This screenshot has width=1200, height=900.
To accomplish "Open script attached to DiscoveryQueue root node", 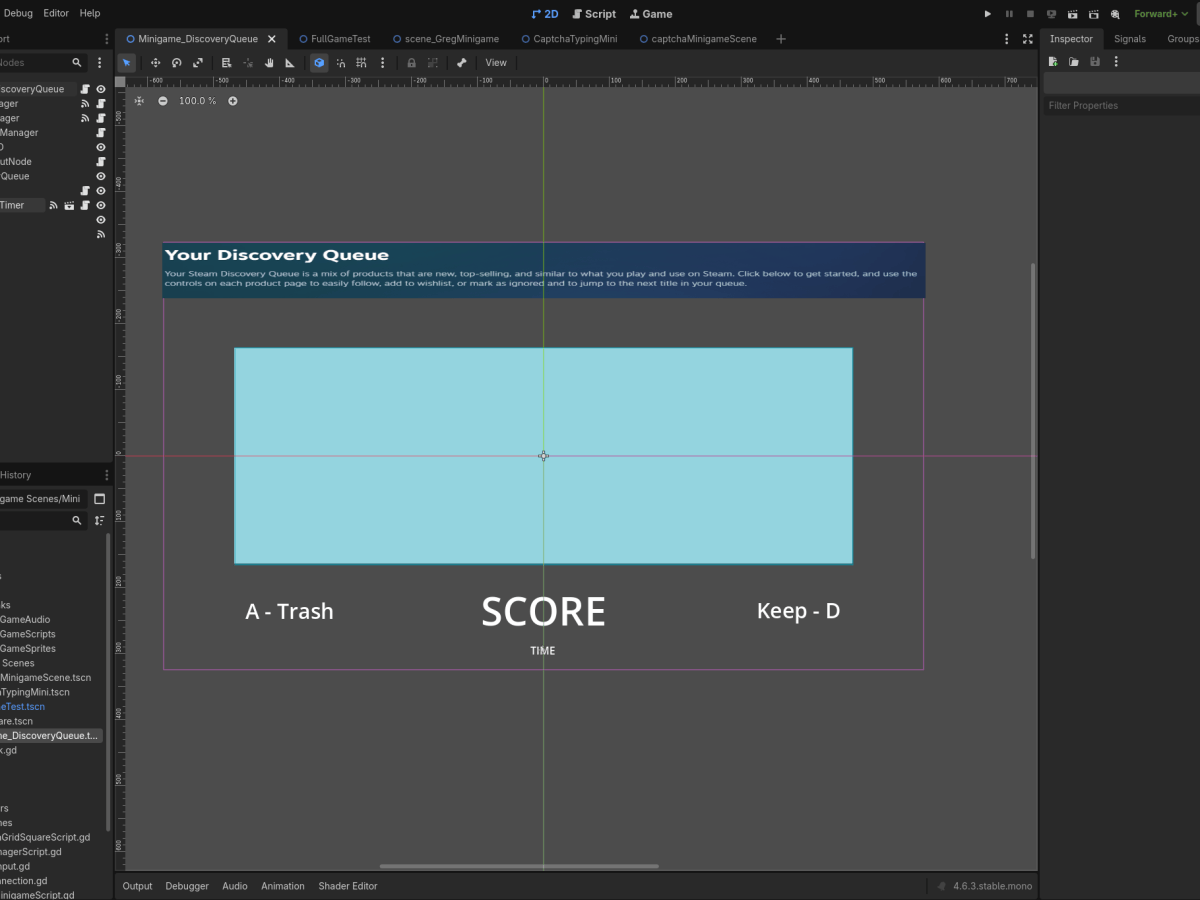I will [x=85, y=89].
